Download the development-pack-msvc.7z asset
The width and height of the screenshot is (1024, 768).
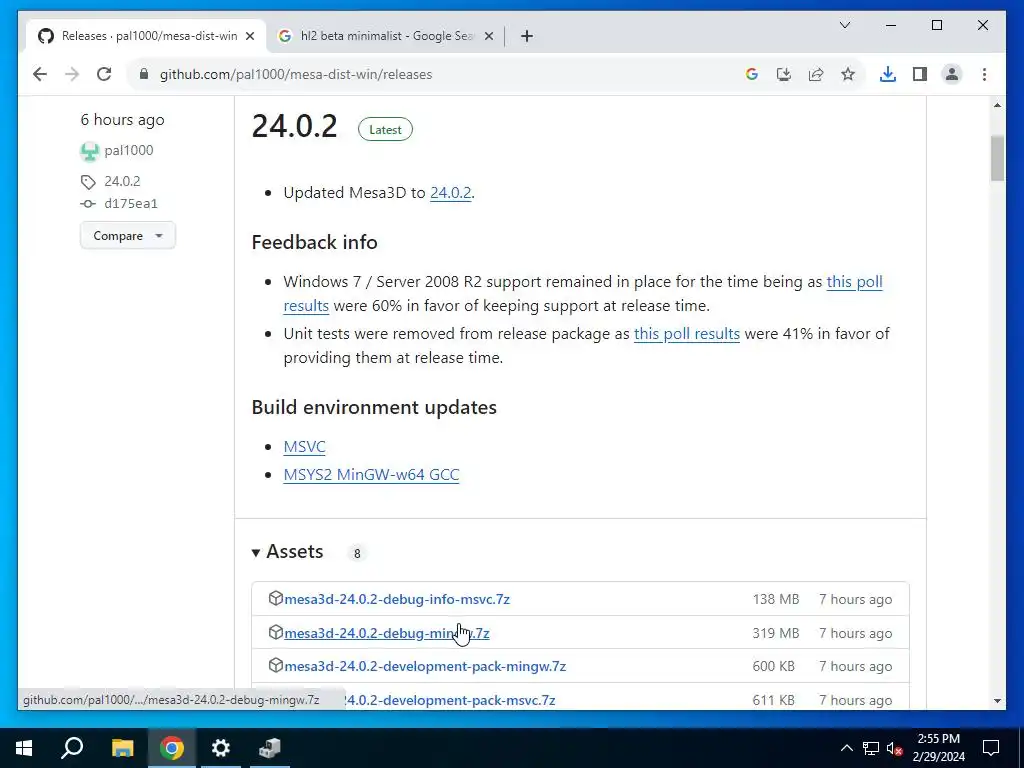(x=451, y=700)
